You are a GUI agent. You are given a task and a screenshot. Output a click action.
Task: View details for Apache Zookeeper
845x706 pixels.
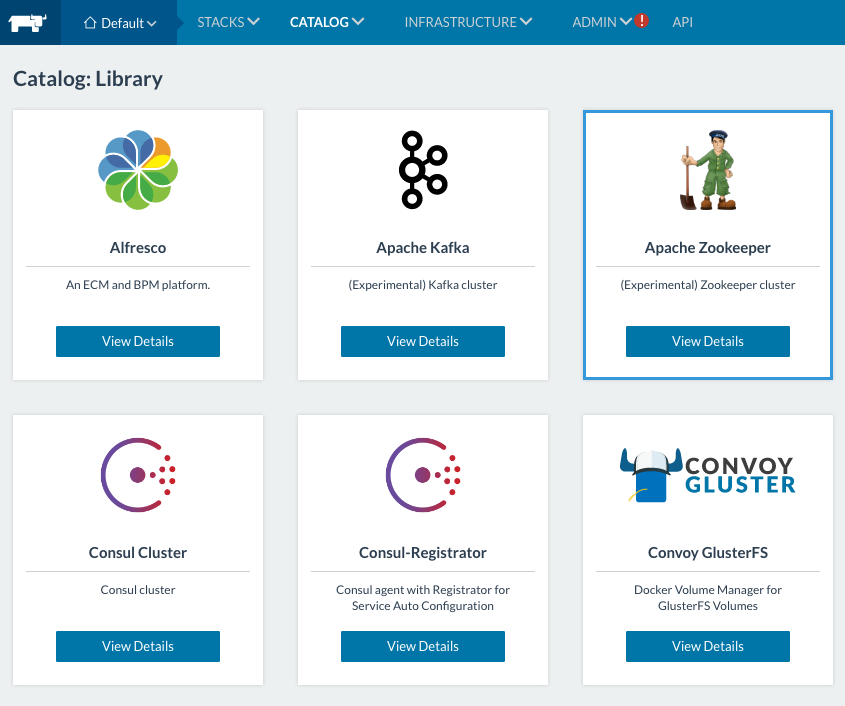tap(708, 341)
